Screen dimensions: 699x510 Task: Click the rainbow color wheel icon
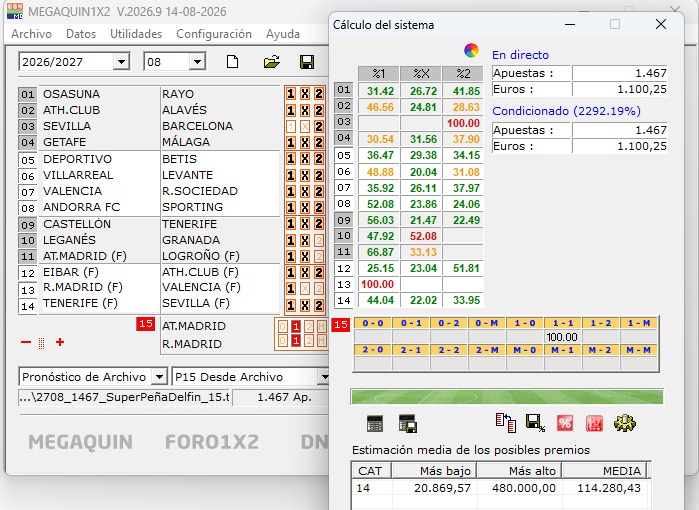[x=471, y=50]
